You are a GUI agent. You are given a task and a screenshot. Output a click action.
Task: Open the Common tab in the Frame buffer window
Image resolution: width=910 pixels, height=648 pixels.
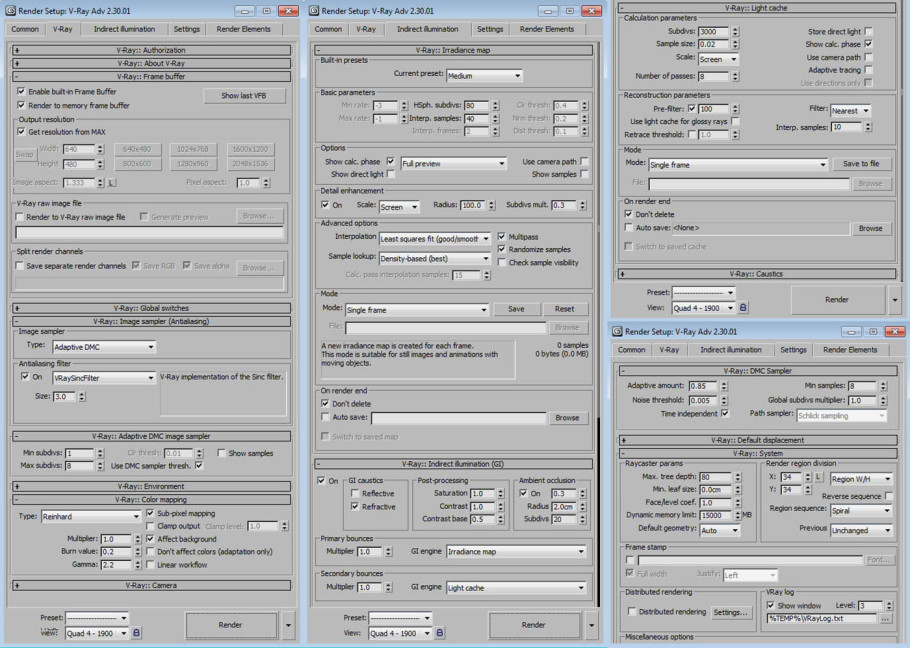25,29
